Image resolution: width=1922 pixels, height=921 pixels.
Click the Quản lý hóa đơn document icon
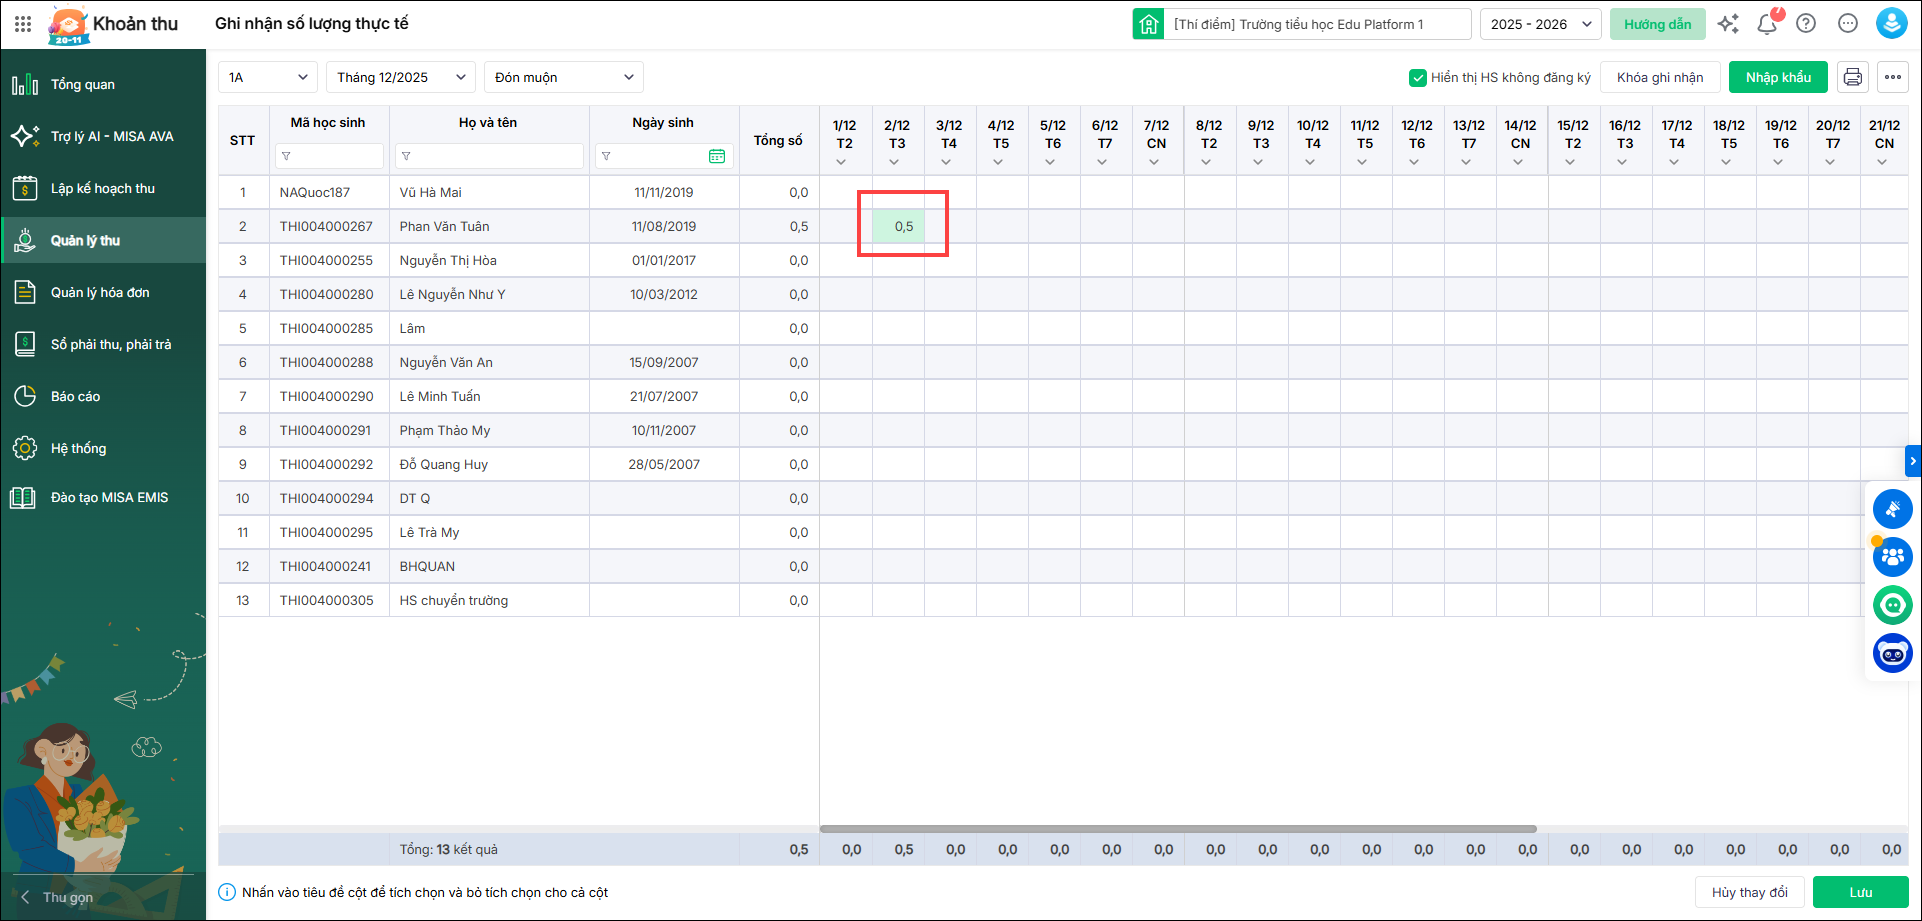pos(25,292)
